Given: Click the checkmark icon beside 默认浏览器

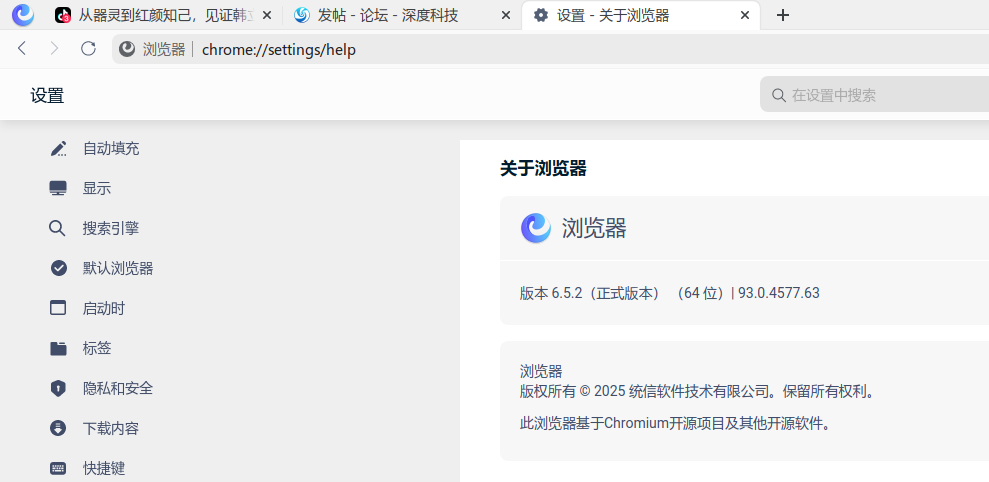Looking at the screenshot, I should point(59,268).
